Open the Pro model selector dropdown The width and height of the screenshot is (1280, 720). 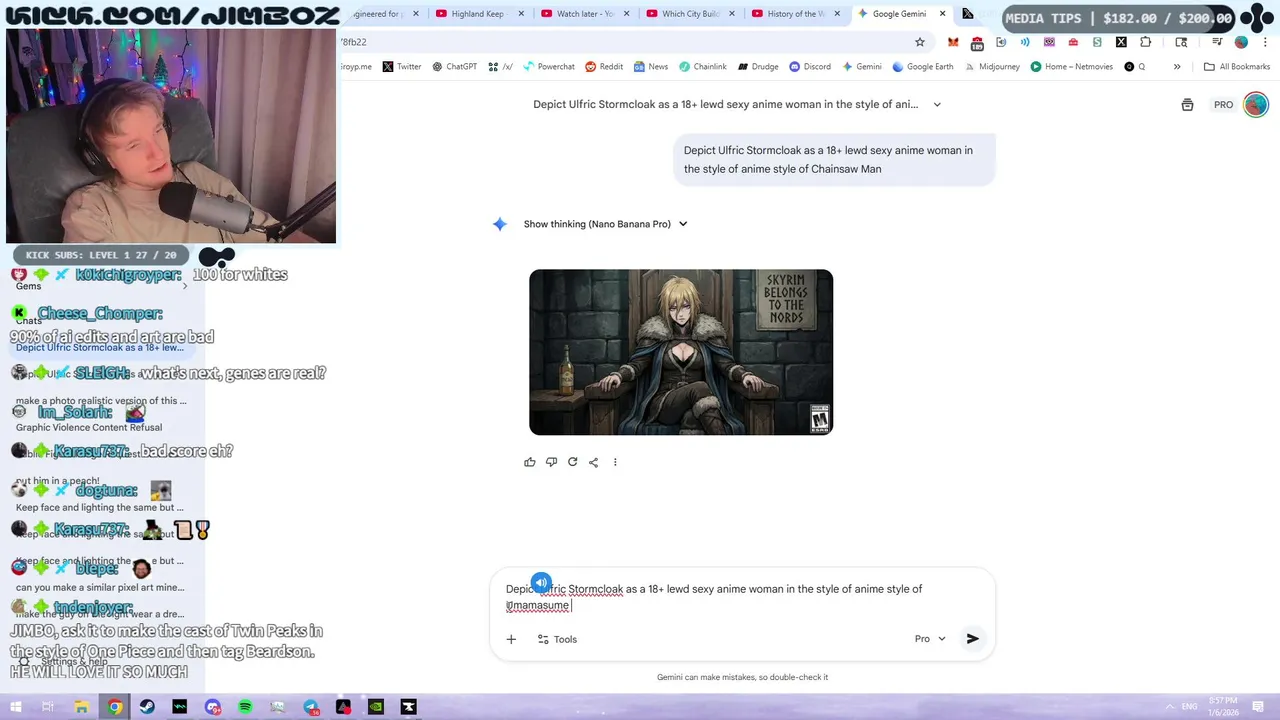tap(930, 639)
